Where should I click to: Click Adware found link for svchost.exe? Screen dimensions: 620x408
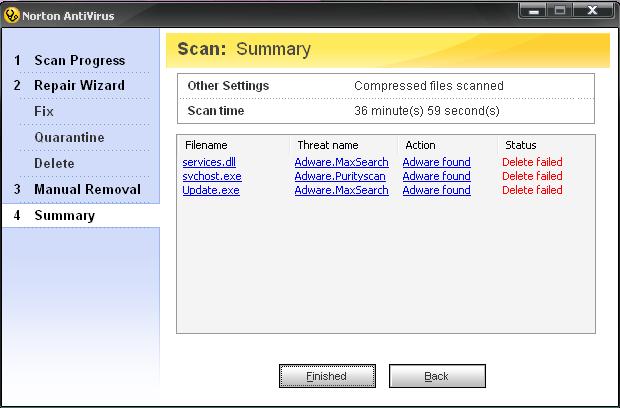(x=437, y=176)
